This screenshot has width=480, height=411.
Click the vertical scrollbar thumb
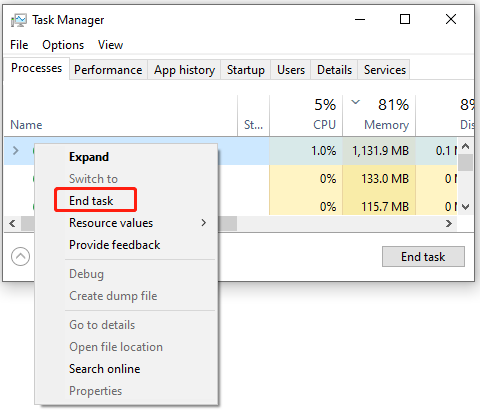pos(466,163)
